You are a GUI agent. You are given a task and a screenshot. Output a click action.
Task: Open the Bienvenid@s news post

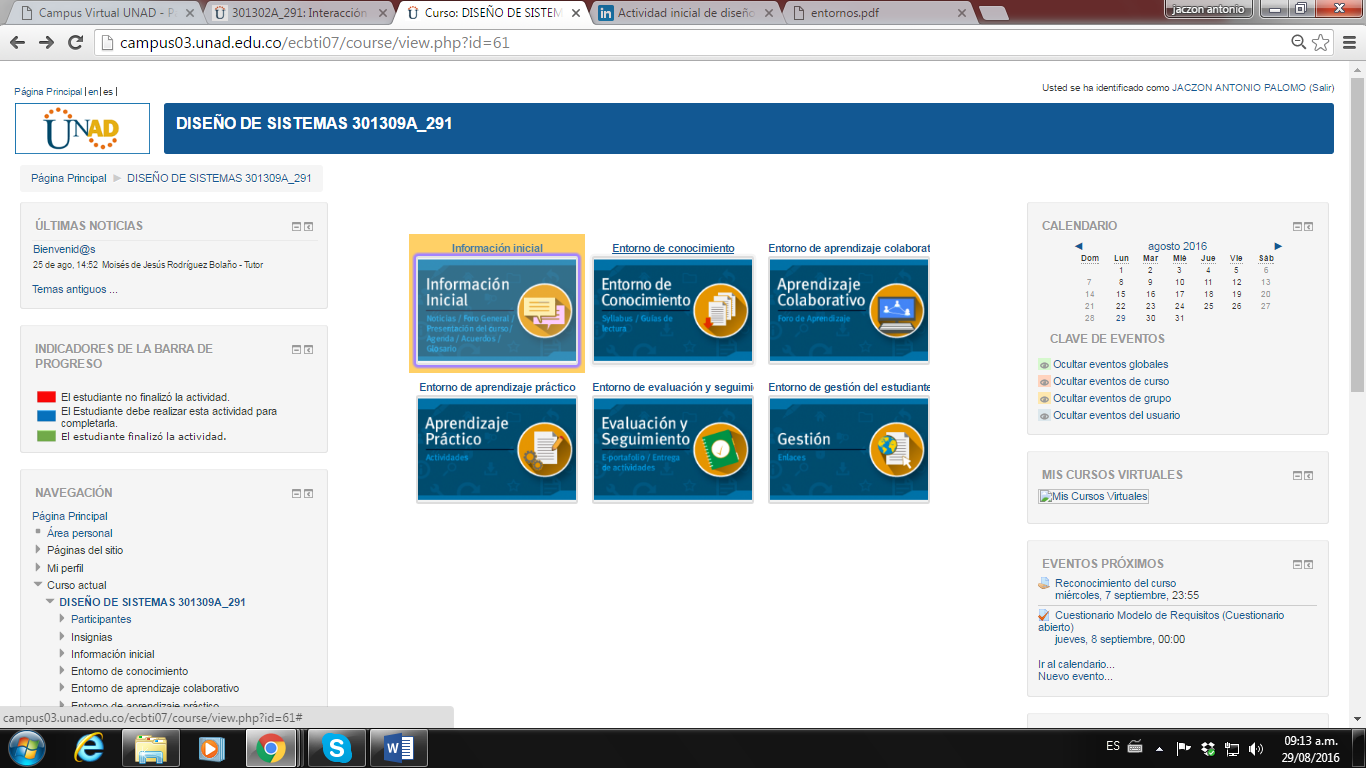tap(64, 249)
